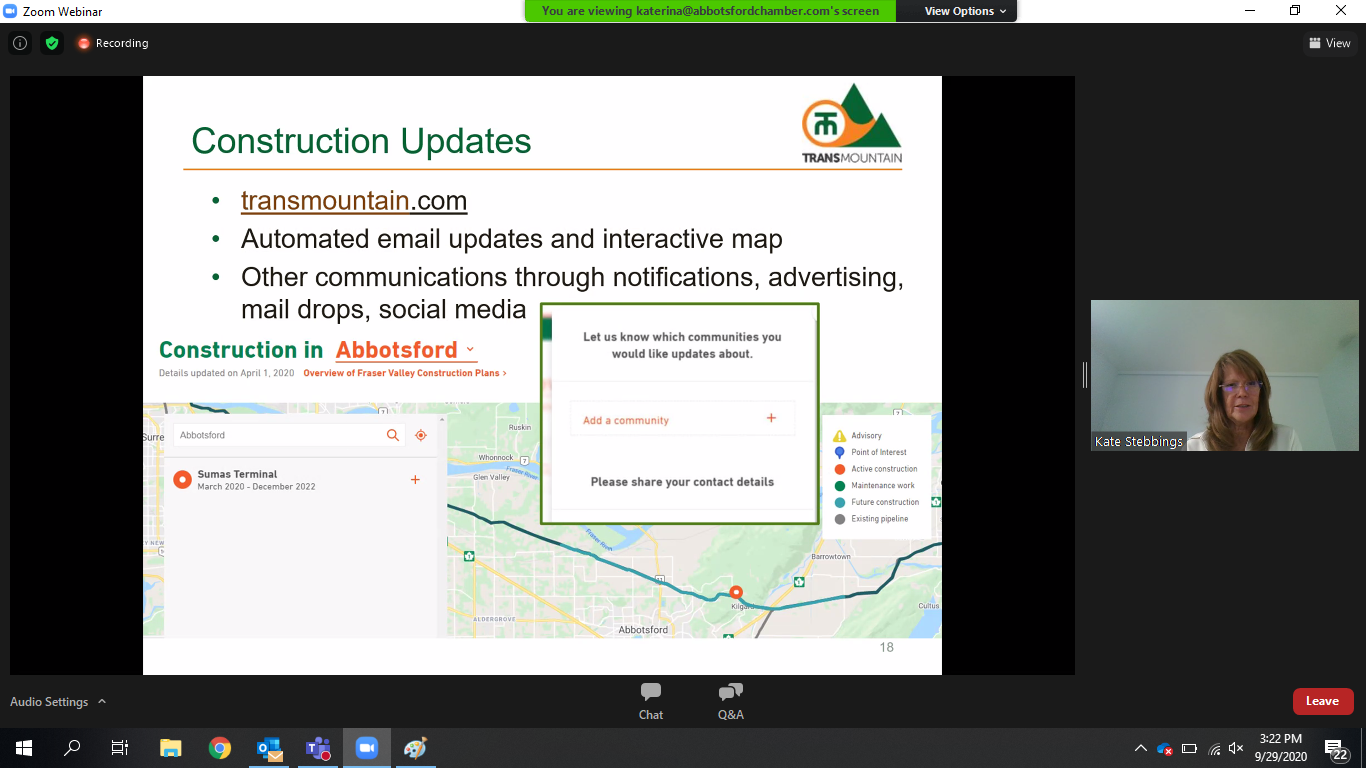Click the plus icon beside Add a community

coord(771,418)
